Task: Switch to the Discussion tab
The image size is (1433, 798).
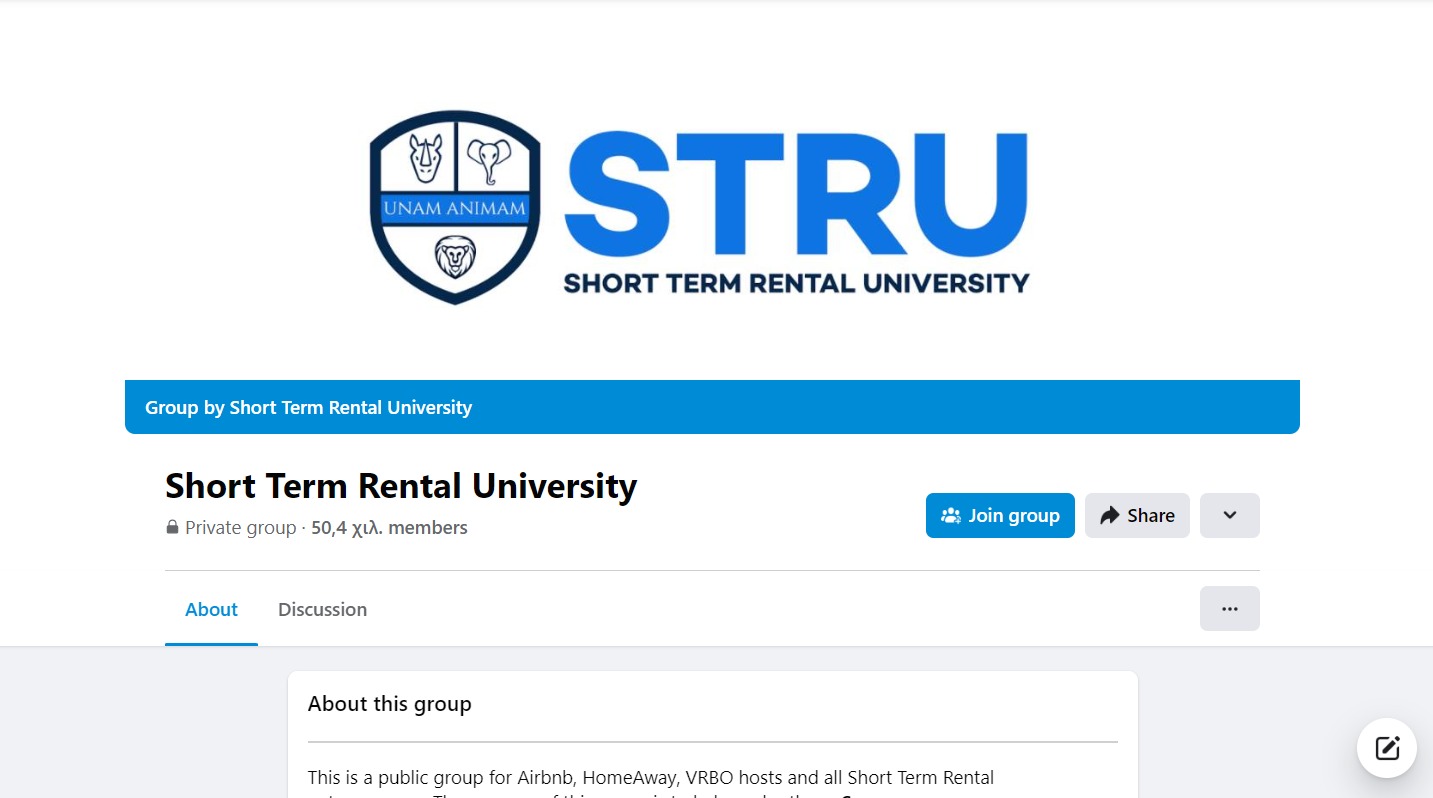Action: [x=322, y=609]
